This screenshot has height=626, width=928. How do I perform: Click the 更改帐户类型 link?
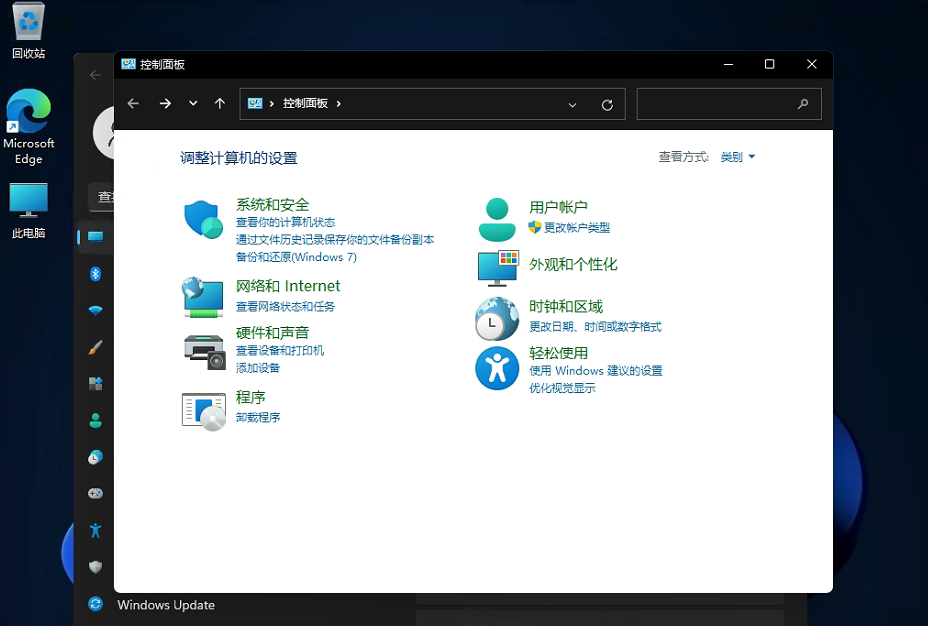[x=576, y=228]
